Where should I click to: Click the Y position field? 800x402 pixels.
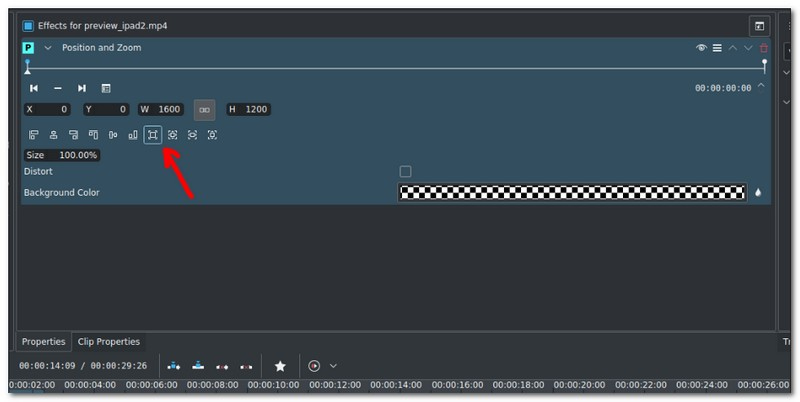point(106,109)
